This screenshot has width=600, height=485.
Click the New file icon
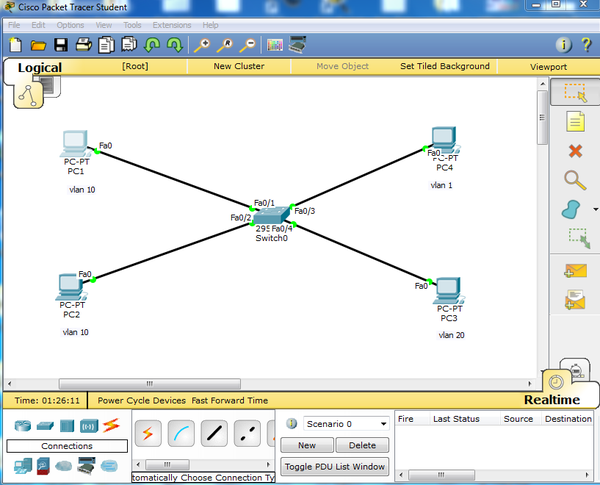15,45
